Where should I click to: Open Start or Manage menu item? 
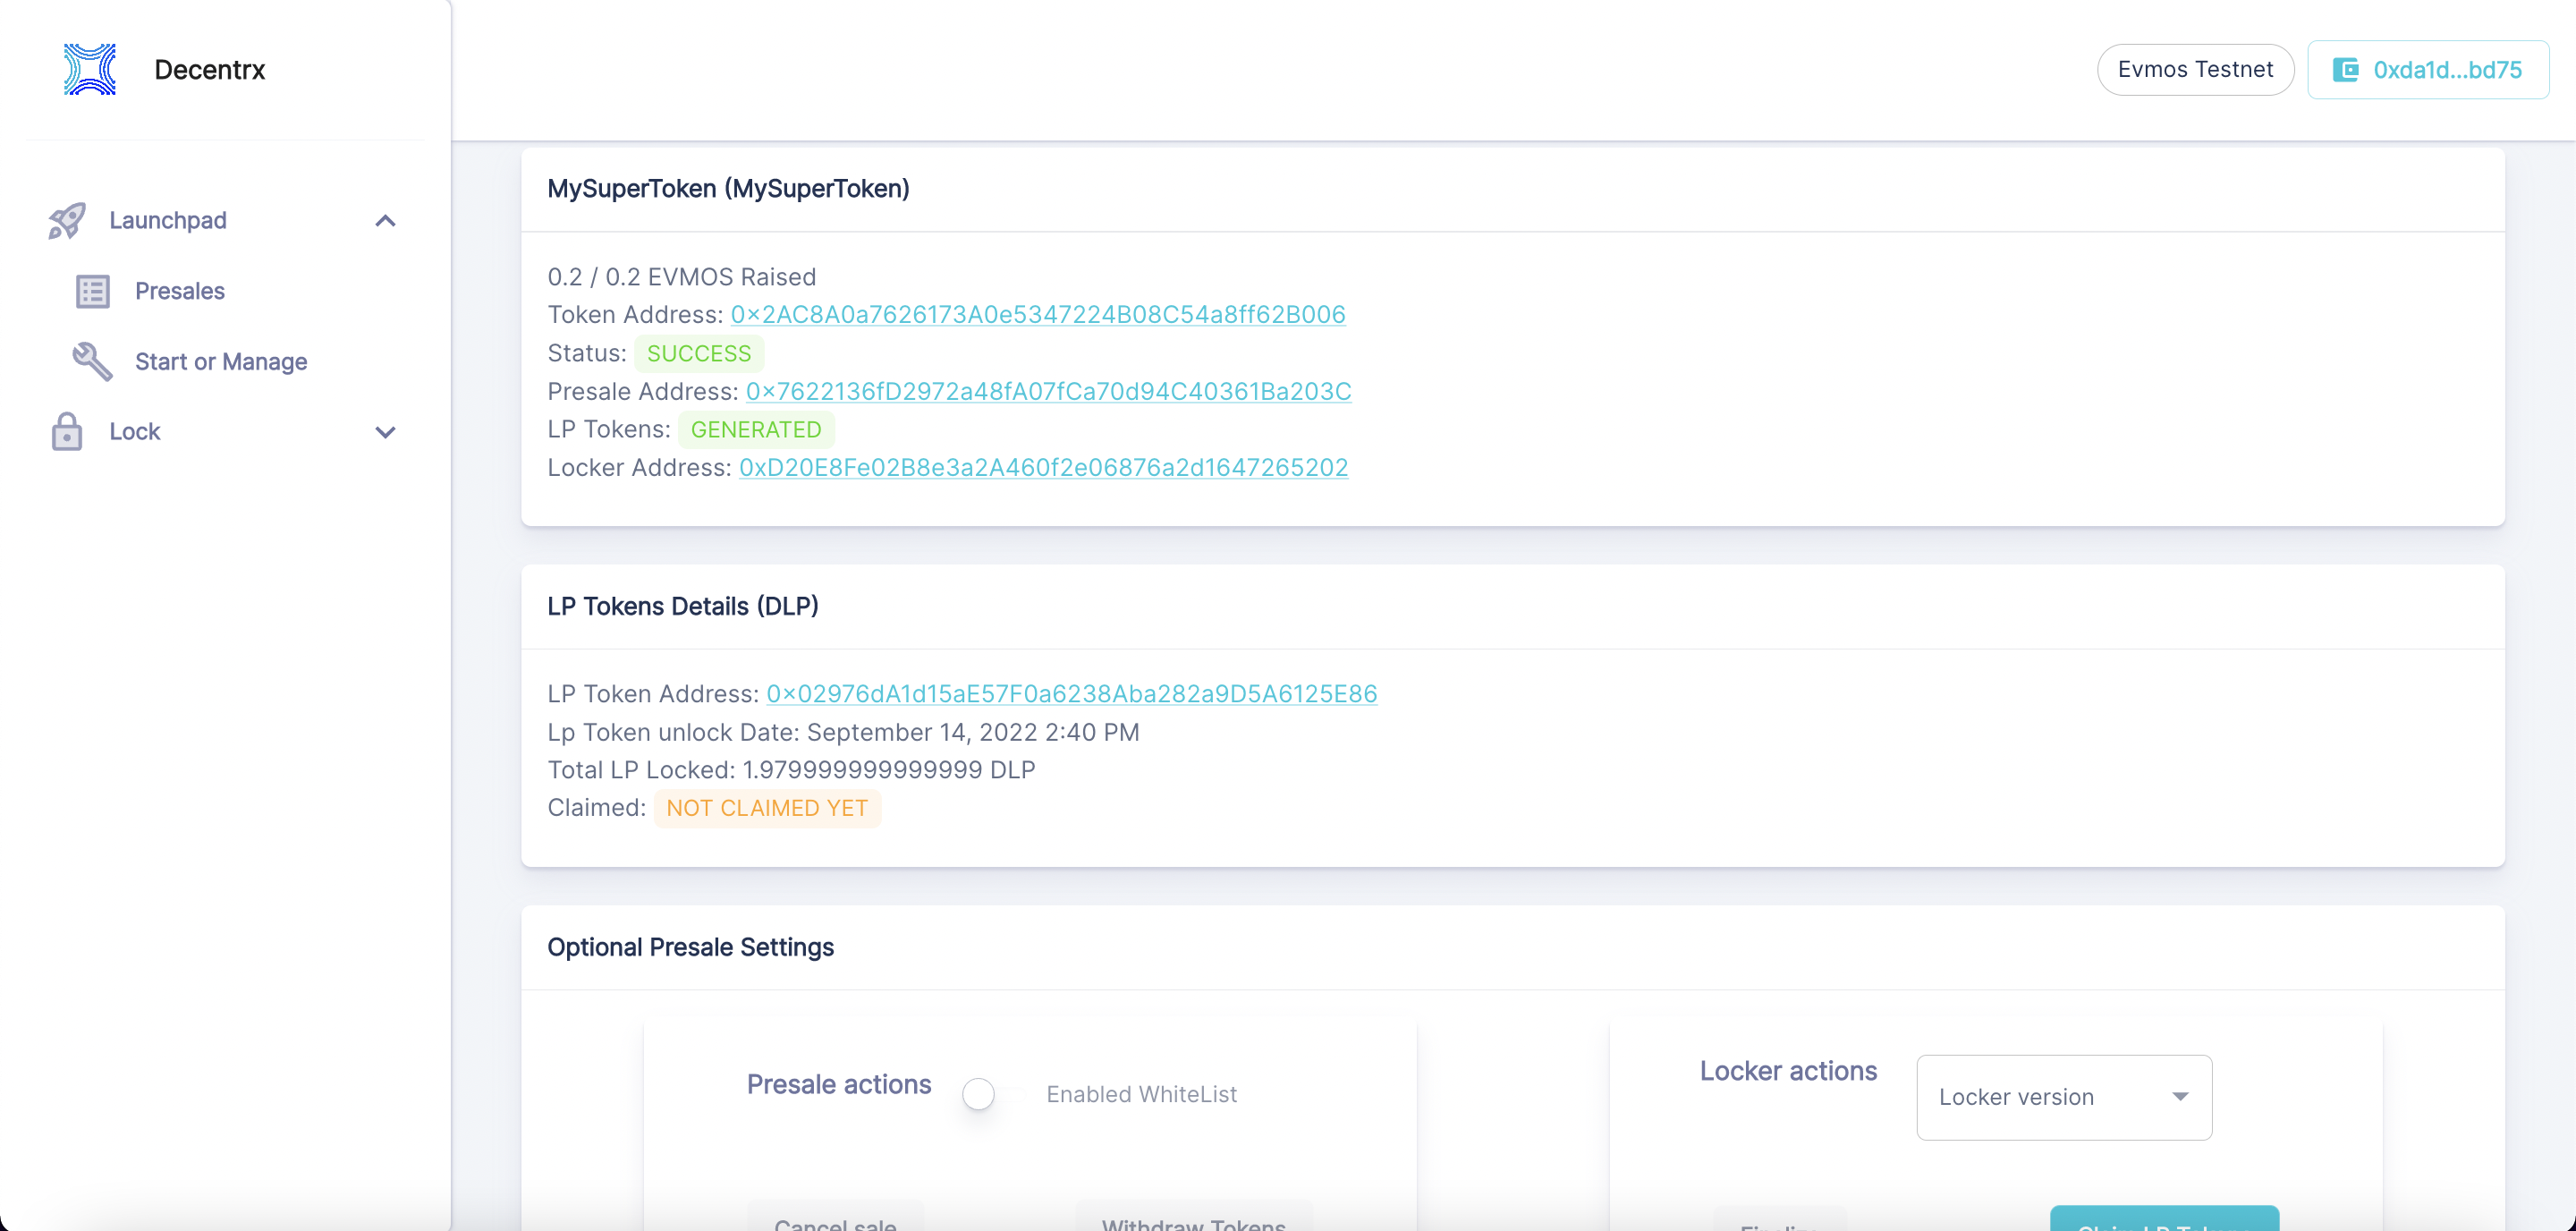coord(221,362)
